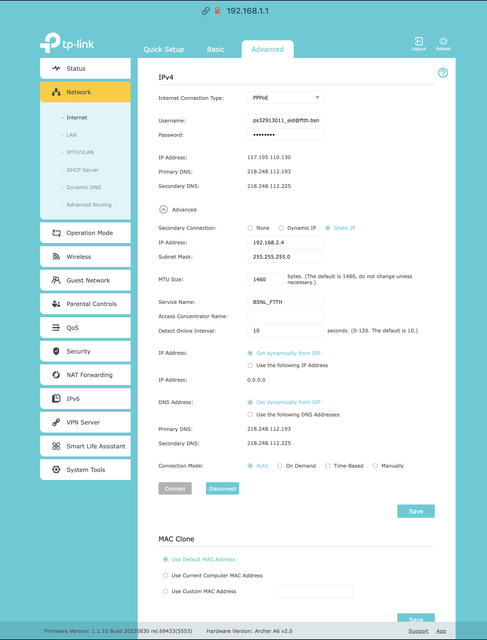Click the 192.168.1.1 address bar
This screenshot has height=640, width=487.
pos(247,11)
